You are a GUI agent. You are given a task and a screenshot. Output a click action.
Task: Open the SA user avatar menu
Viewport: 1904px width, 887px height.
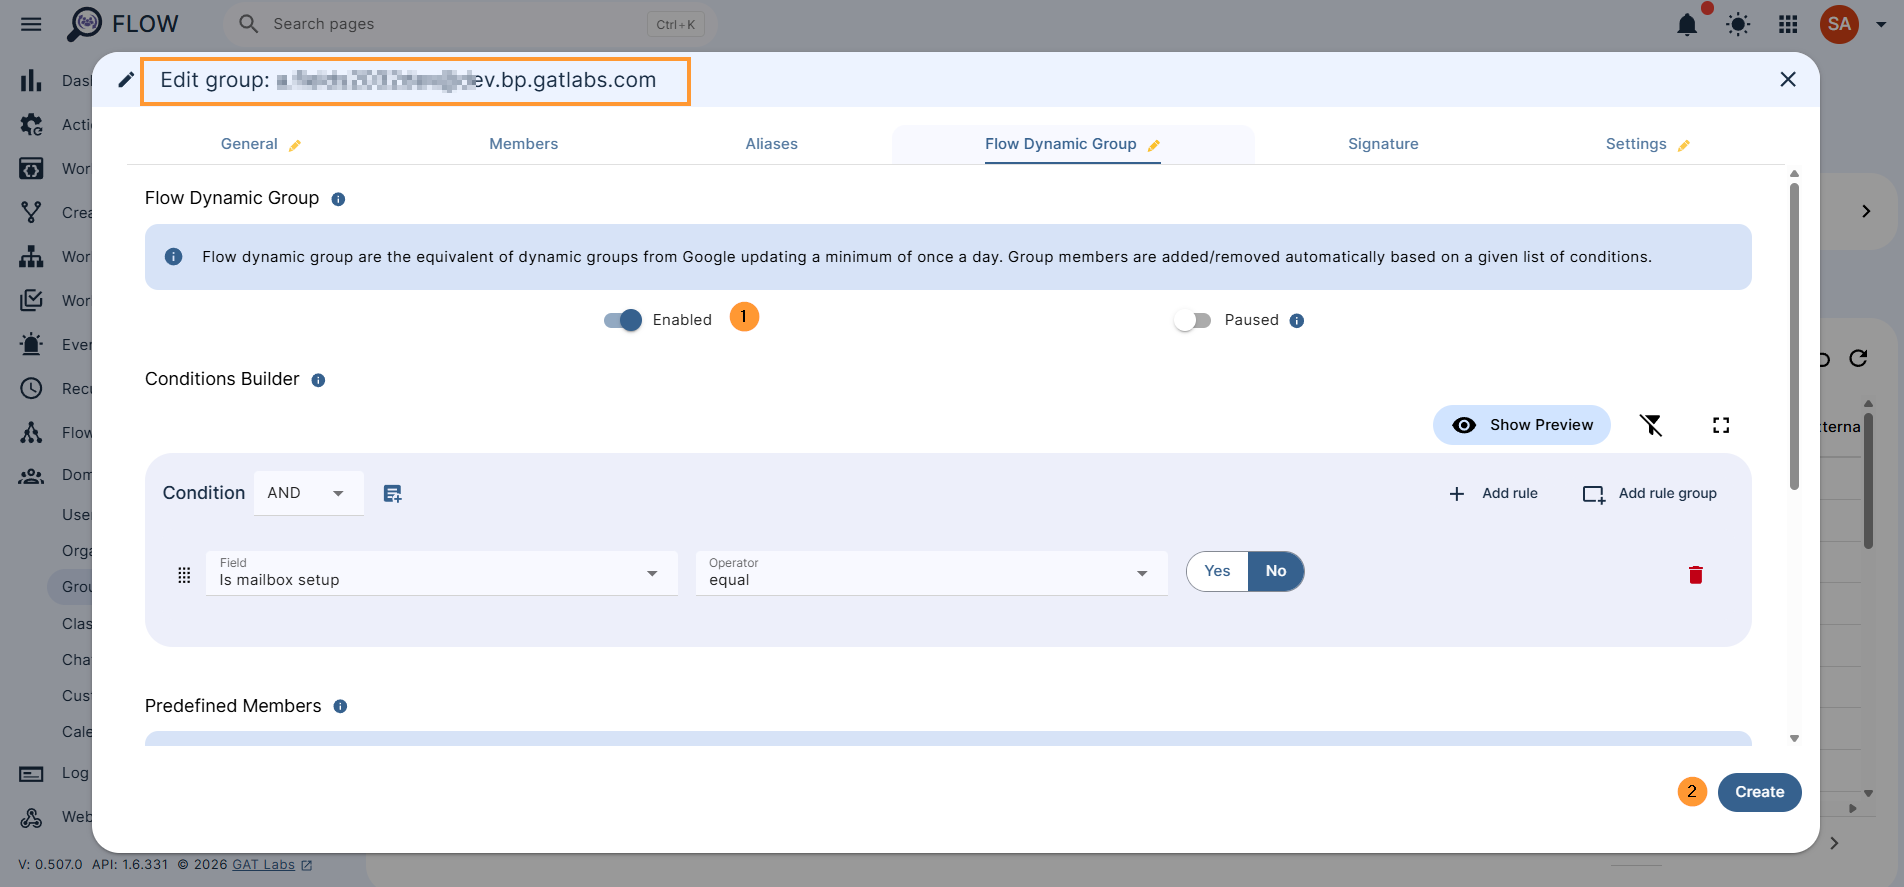point(1839,24)
